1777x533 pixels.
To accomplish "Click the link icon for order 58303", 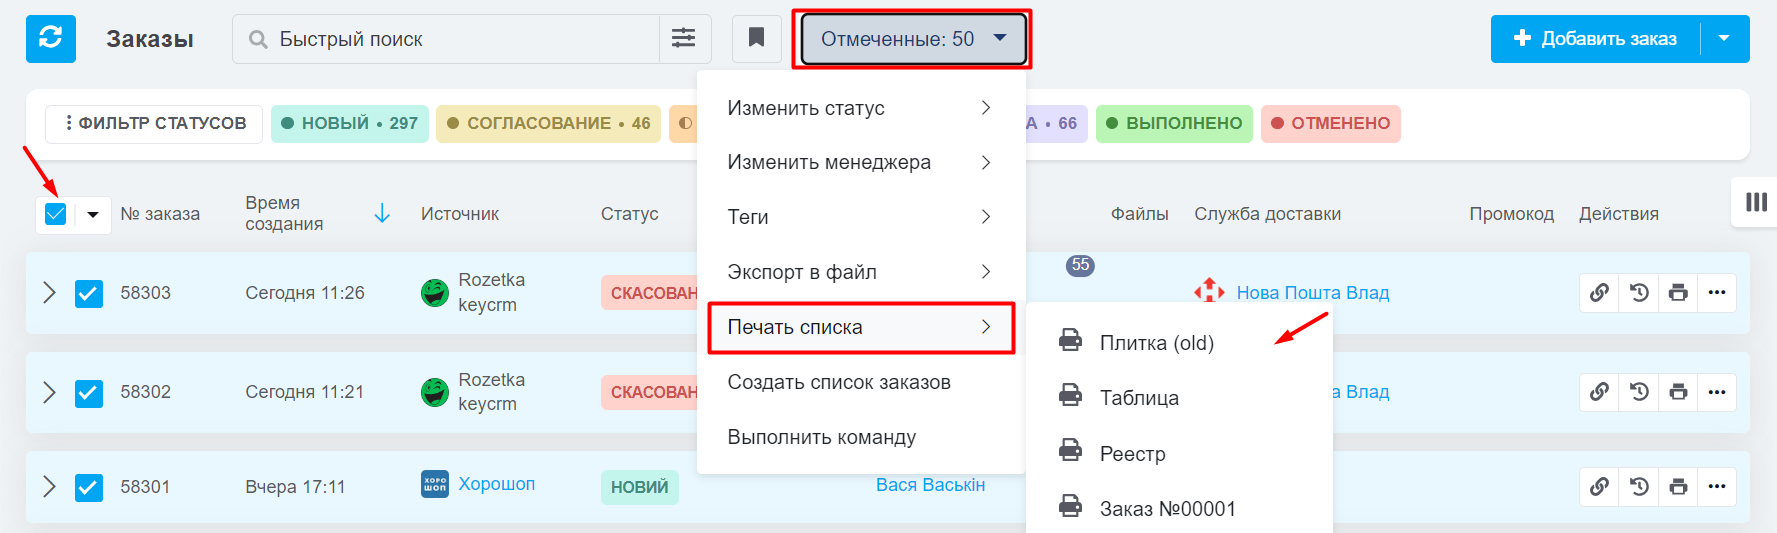I will (1599, 293).
